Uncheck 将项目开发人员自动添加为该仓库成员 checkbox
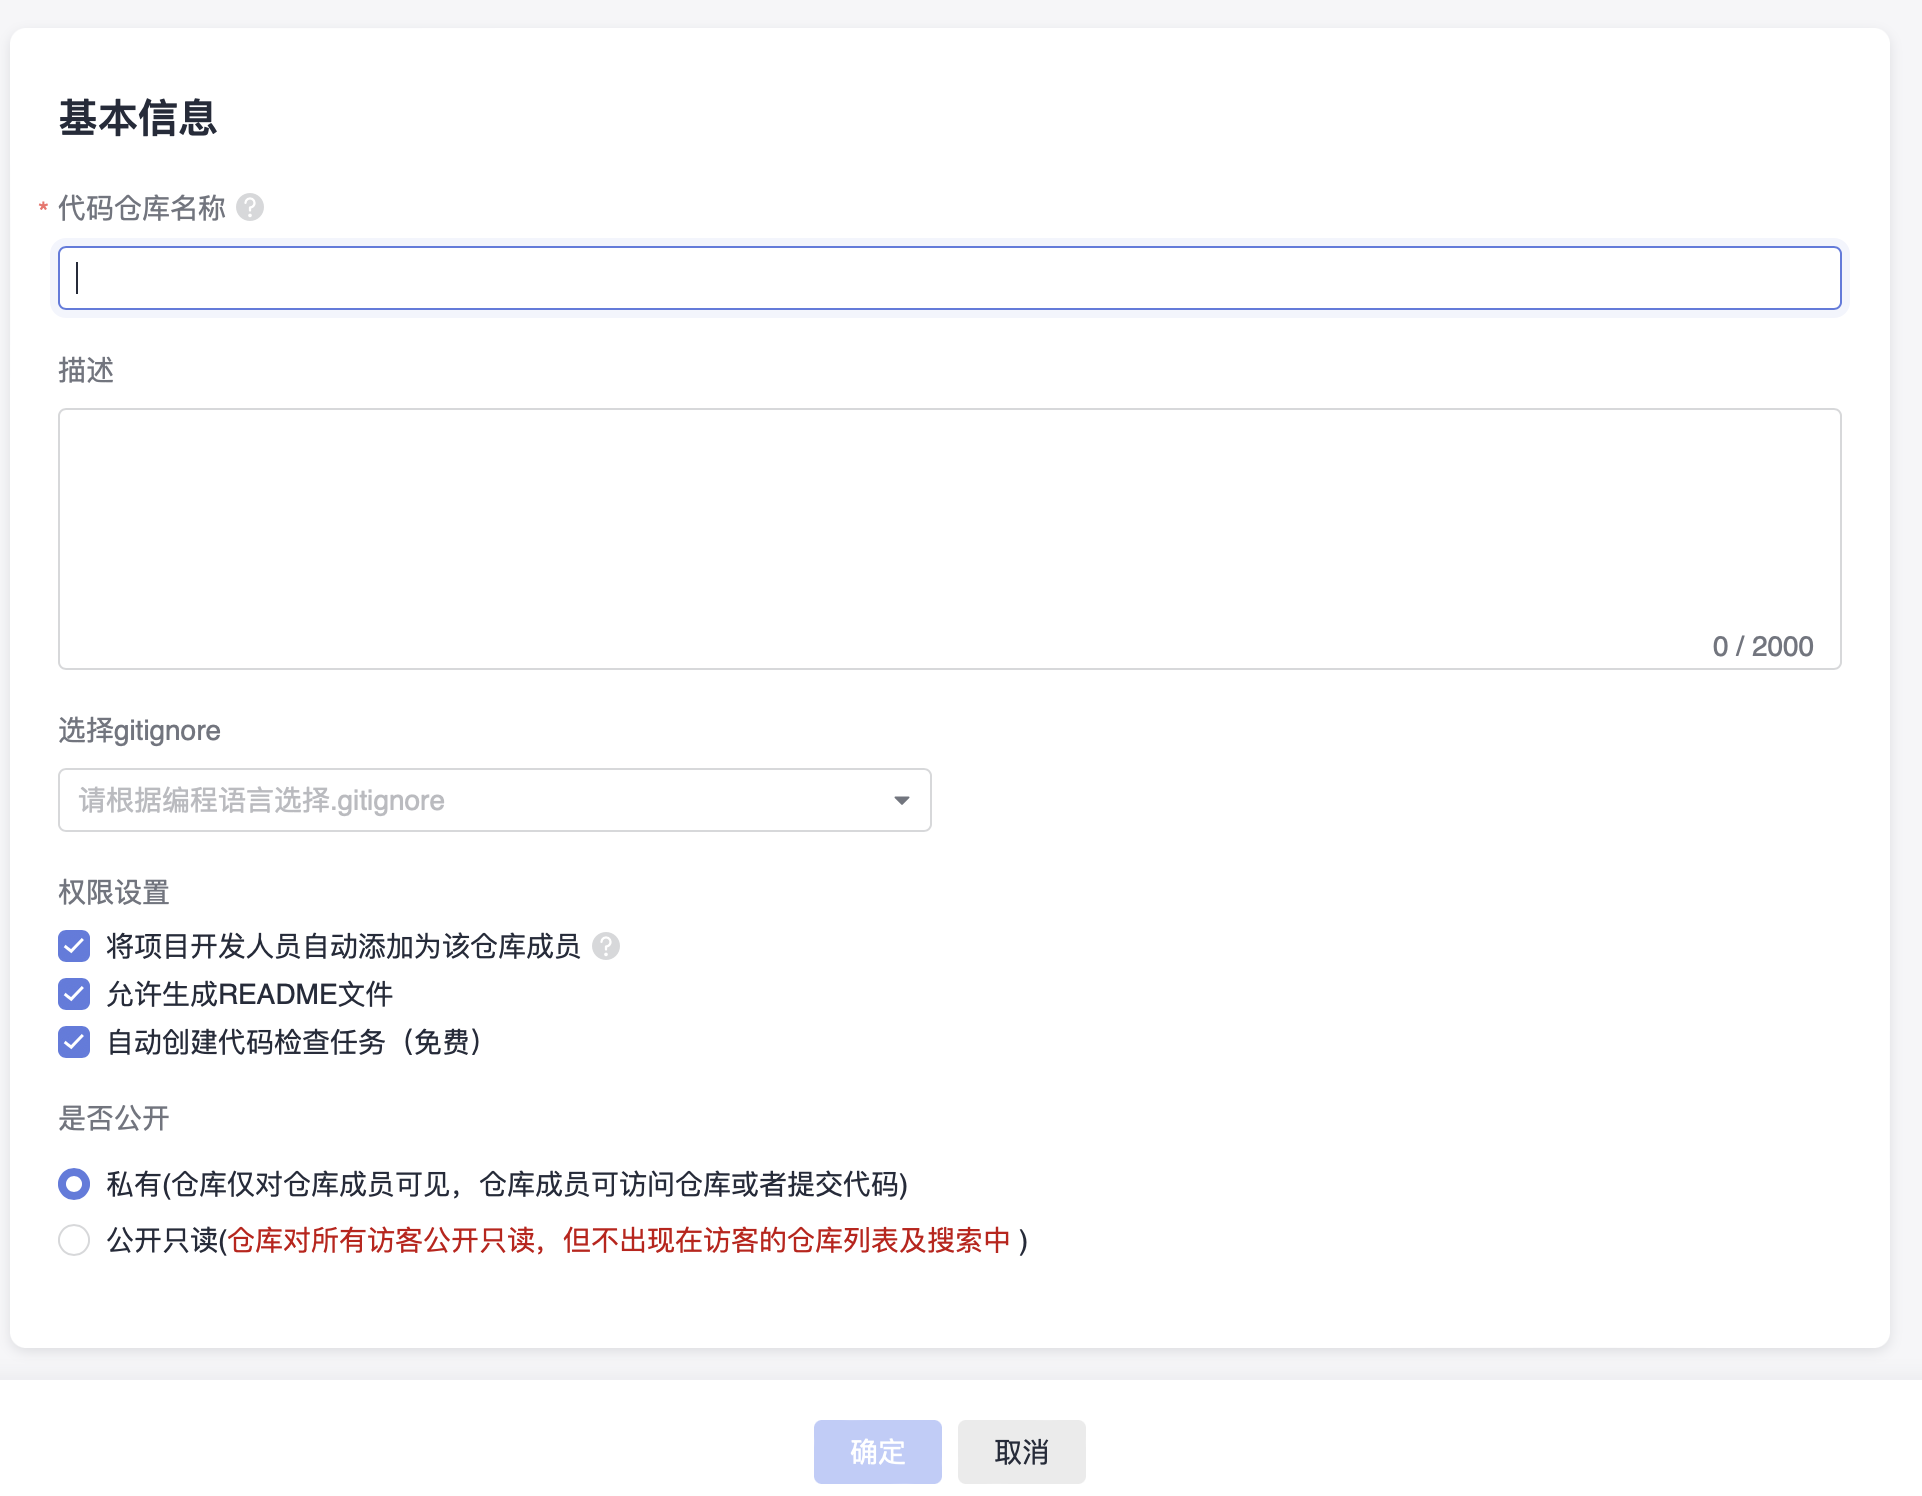Screen dimensions: 1922x1496 click(74, 946)
